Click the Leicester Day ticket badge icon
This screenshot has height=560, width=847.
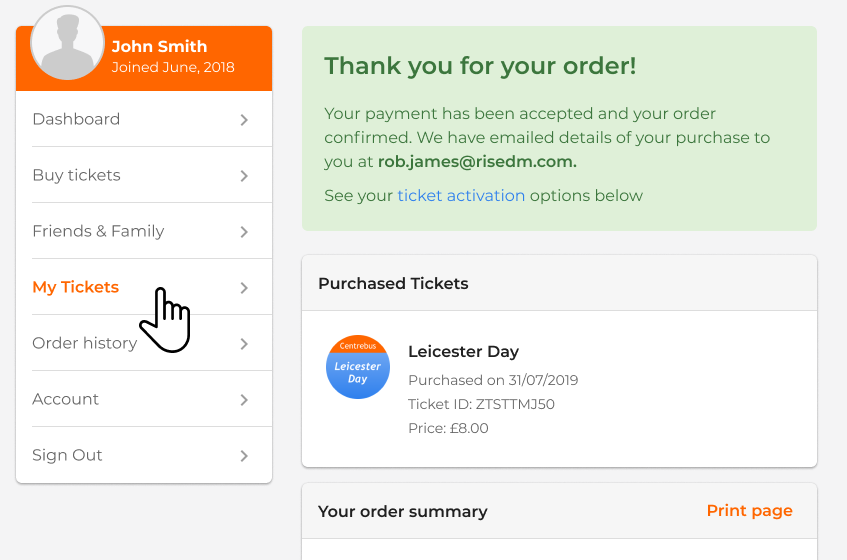click(358, 367)
